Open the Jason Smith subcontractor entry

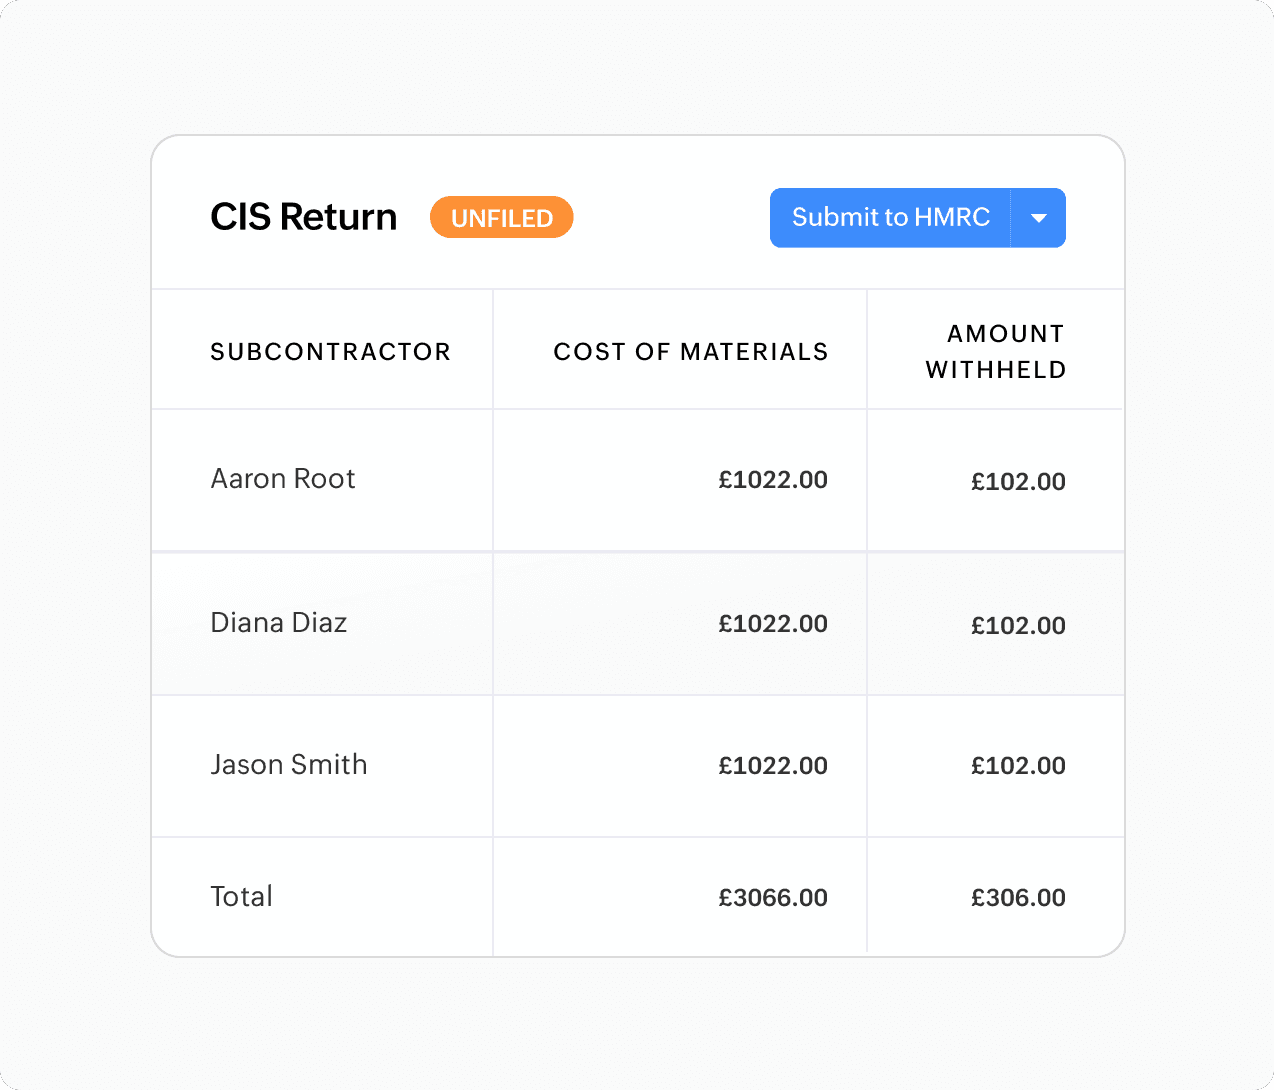289,765
